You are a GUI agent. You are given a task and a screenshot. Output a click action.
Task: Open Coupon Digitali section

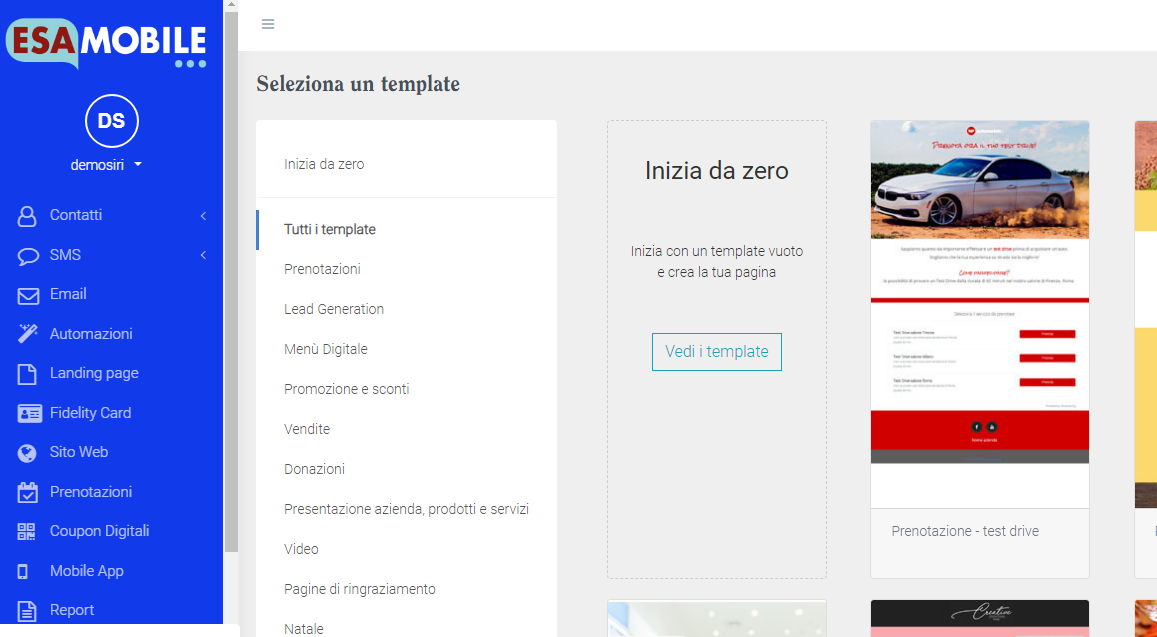(x=99, y=531)
